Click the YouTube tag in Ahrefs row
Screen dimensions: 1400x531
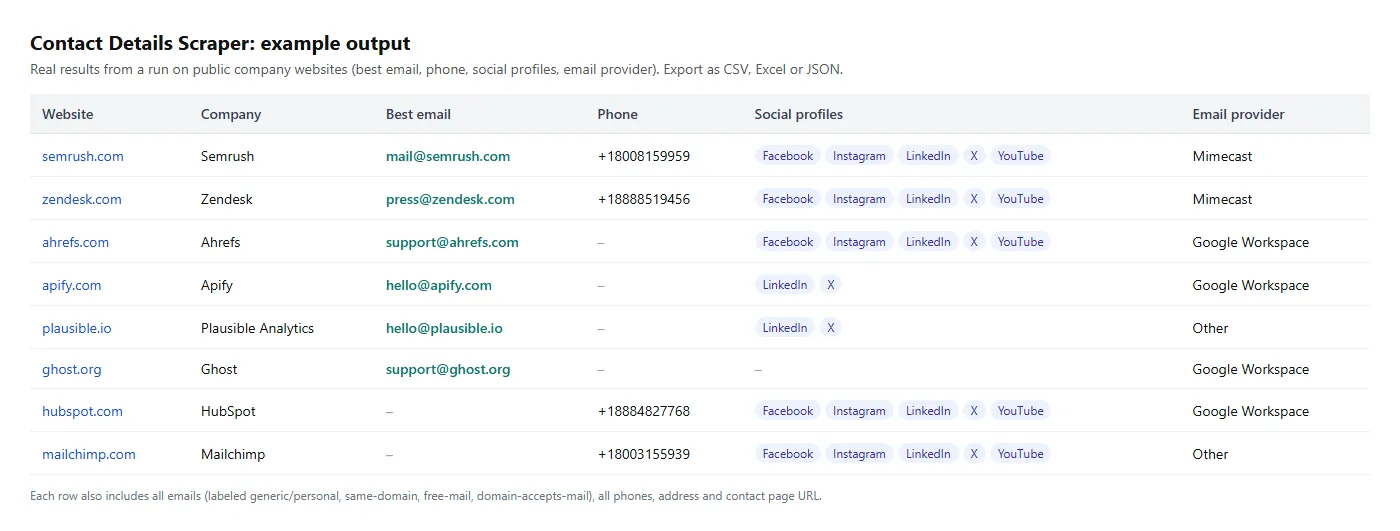[1020, 242]
